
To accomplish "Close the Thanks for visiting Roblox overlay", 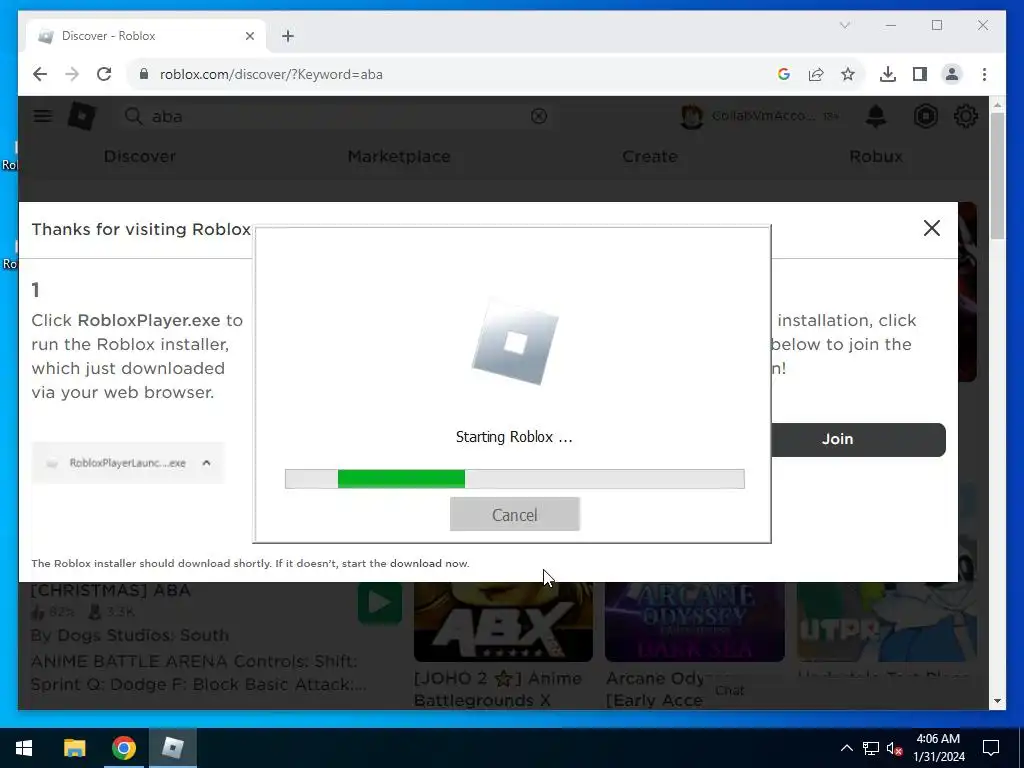I will 932,228.
